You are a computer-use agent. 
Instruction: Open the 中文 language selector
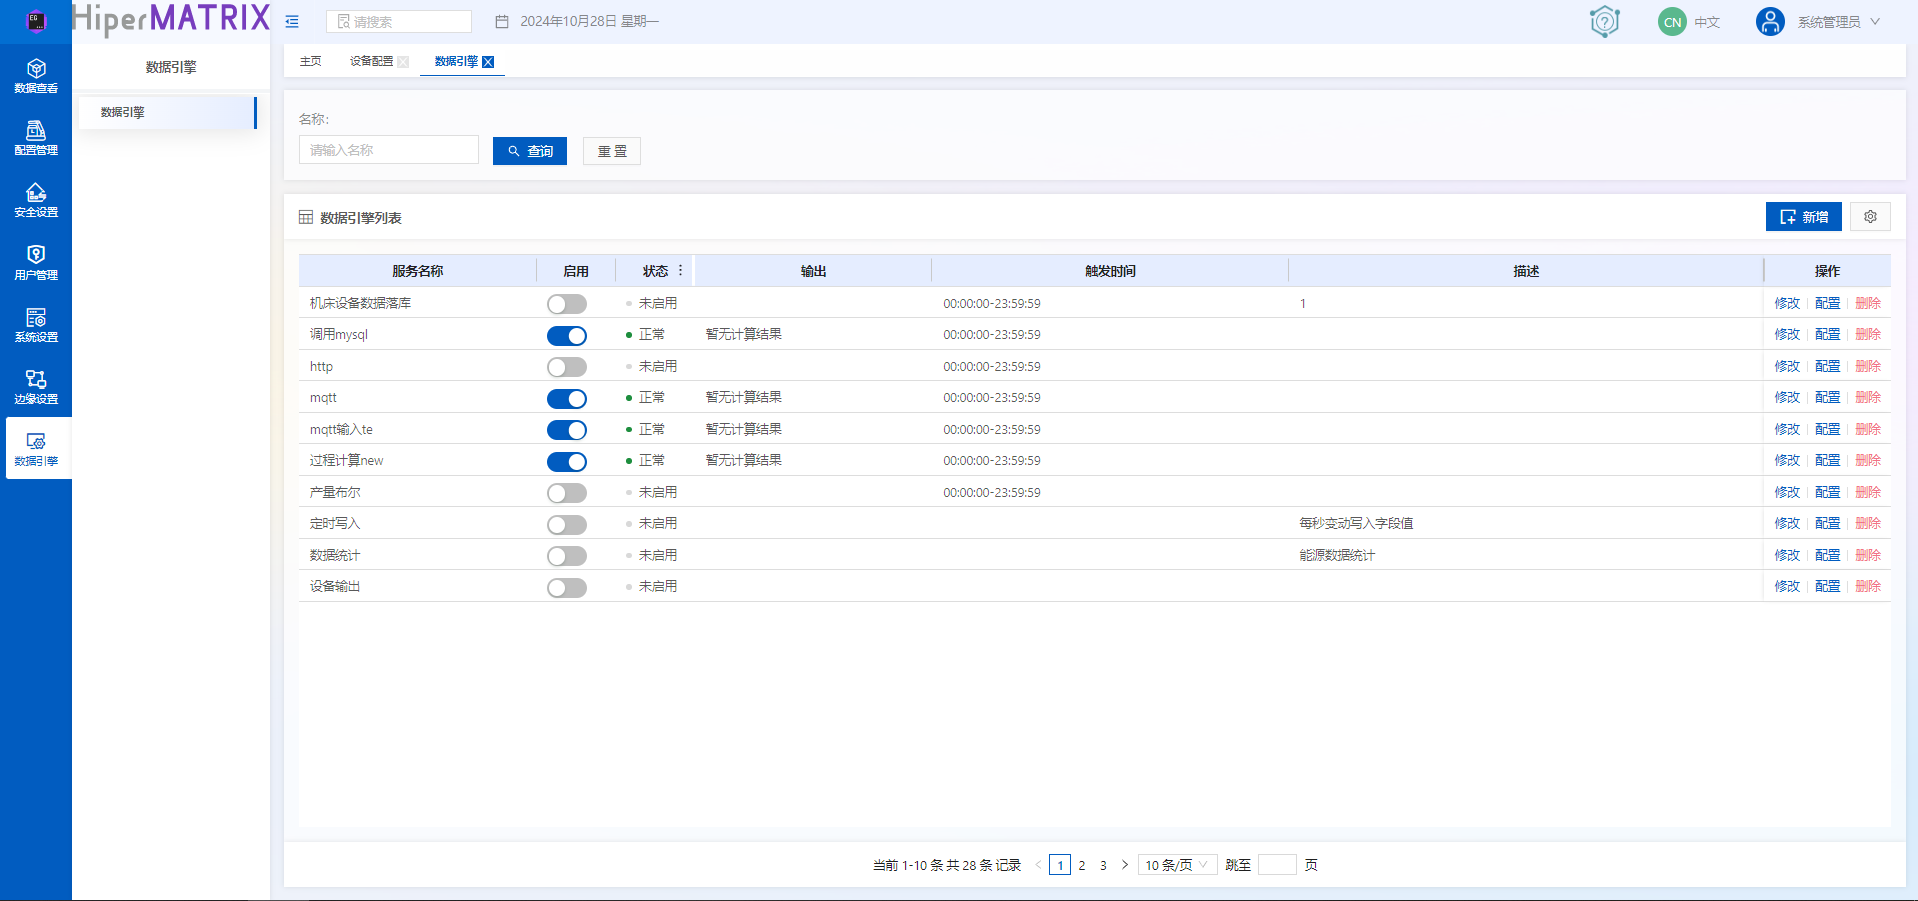(x=1707, y=22)
